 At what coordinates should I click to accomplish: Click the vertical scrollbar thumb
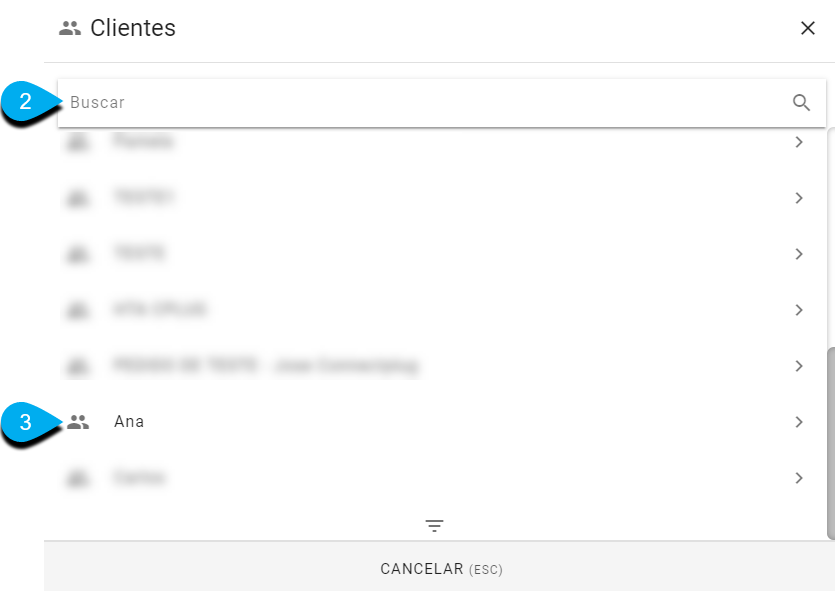(x=831, y=443)
